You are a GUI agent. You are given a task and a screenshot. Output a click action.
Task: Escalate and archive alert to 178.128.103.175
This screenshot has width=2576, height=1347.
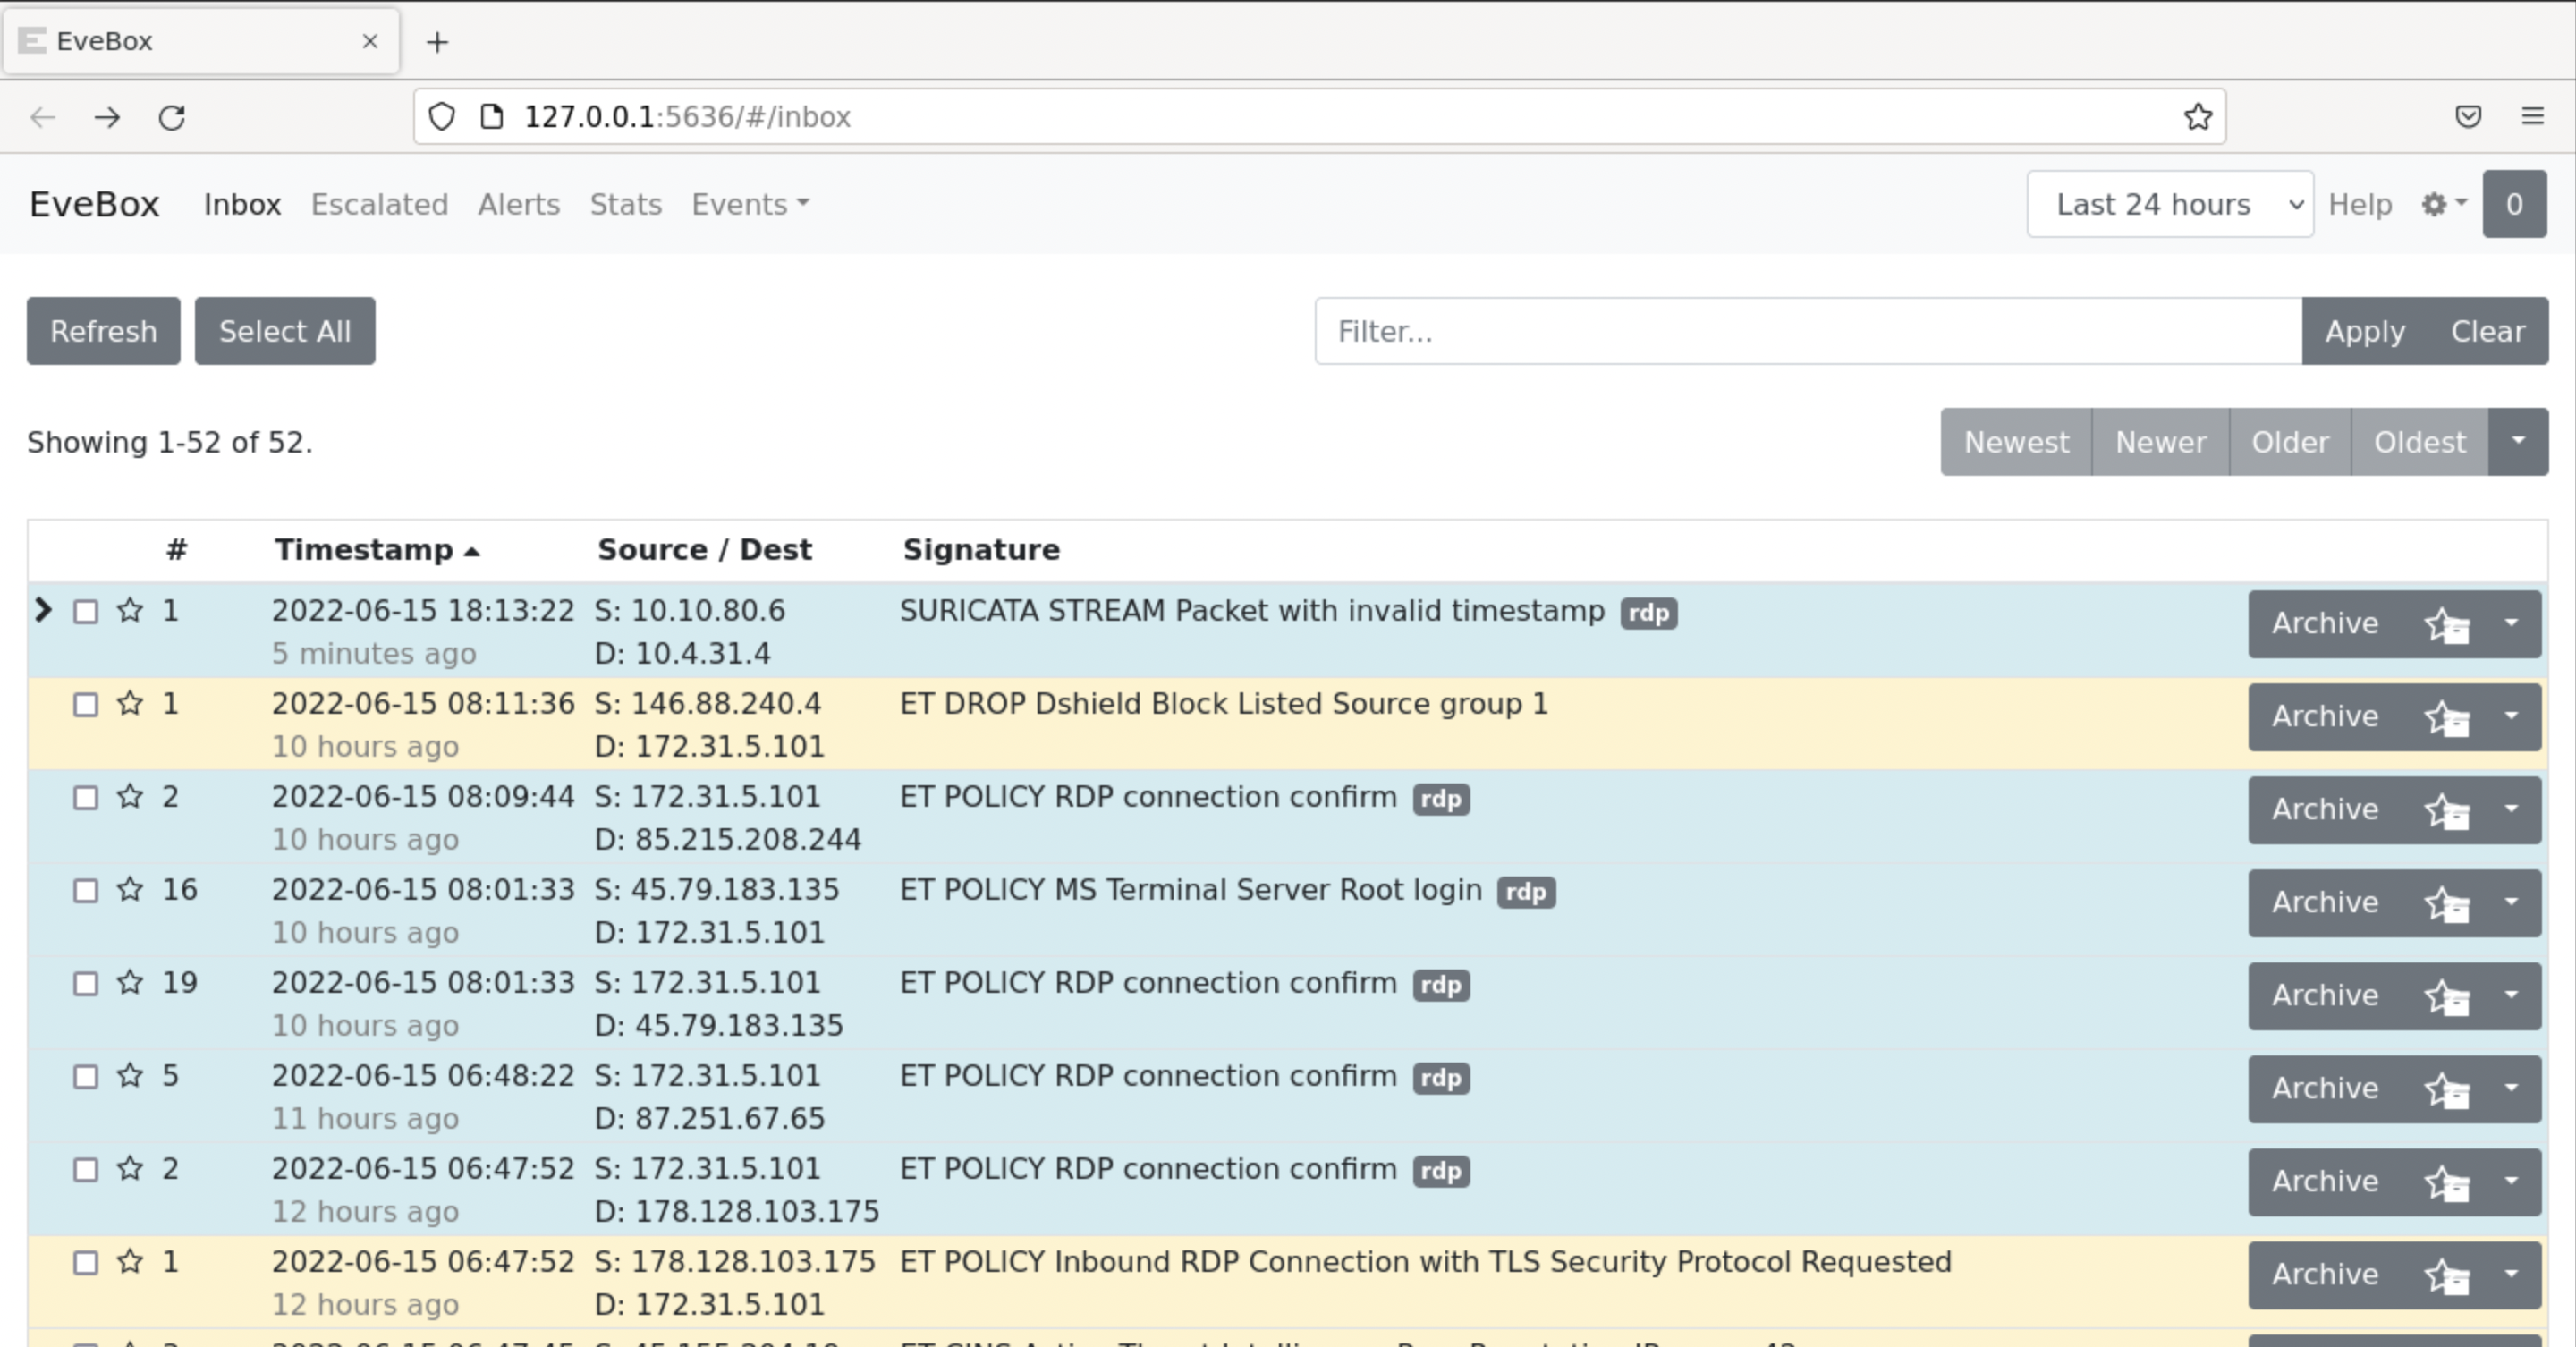(2446, 1182)
